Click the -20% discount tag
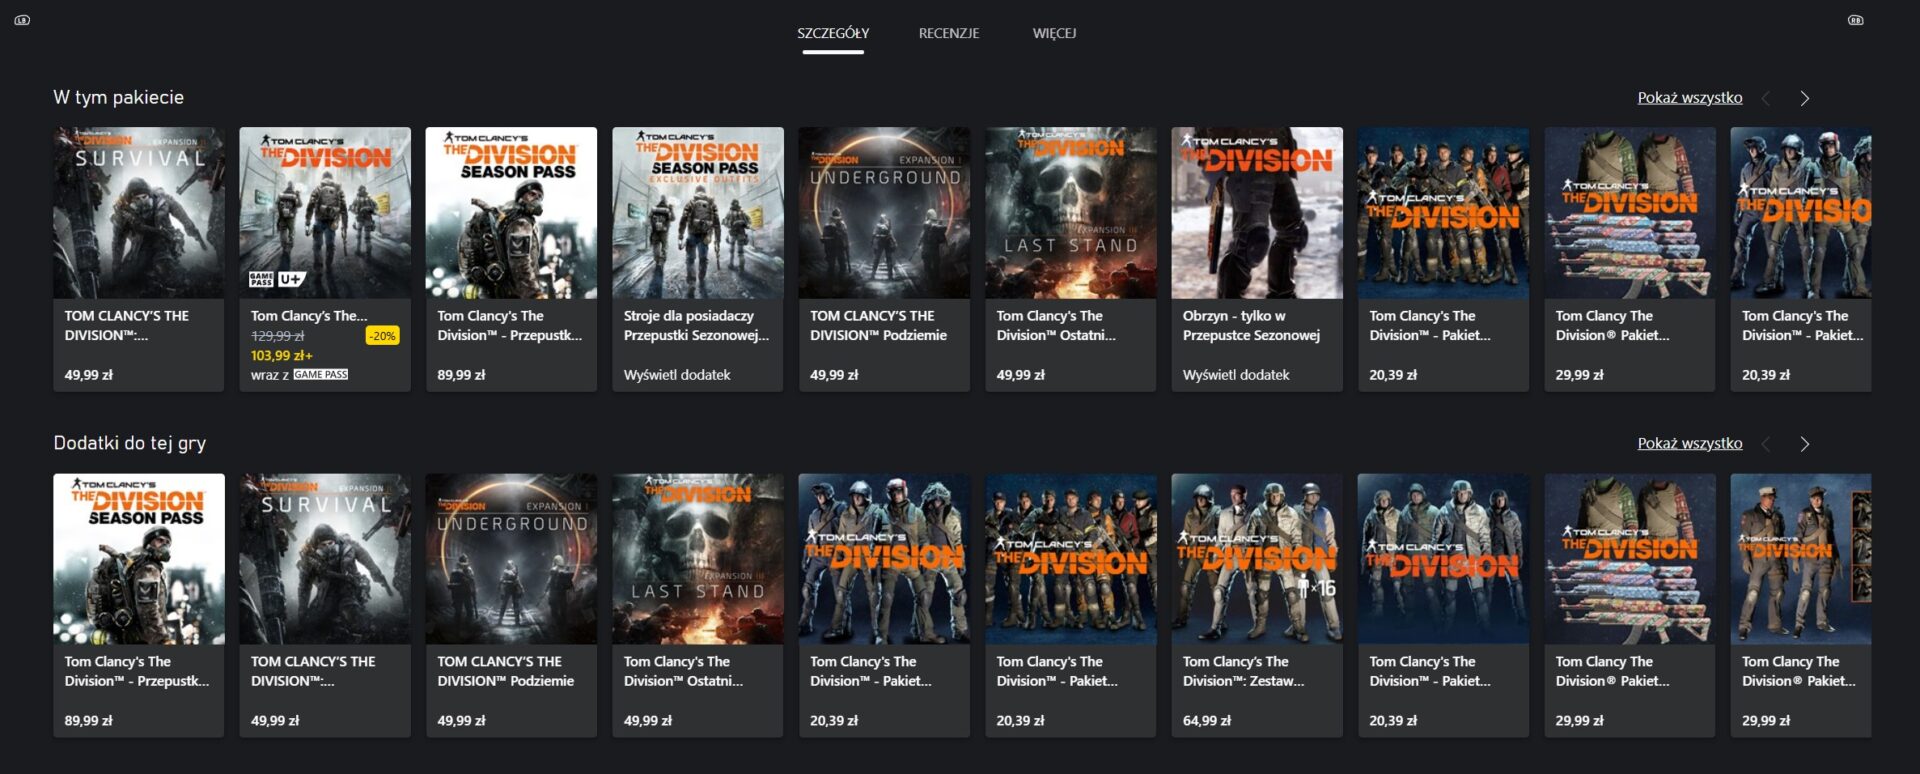This screenshot has width=1920, height=774. (382, 337)
